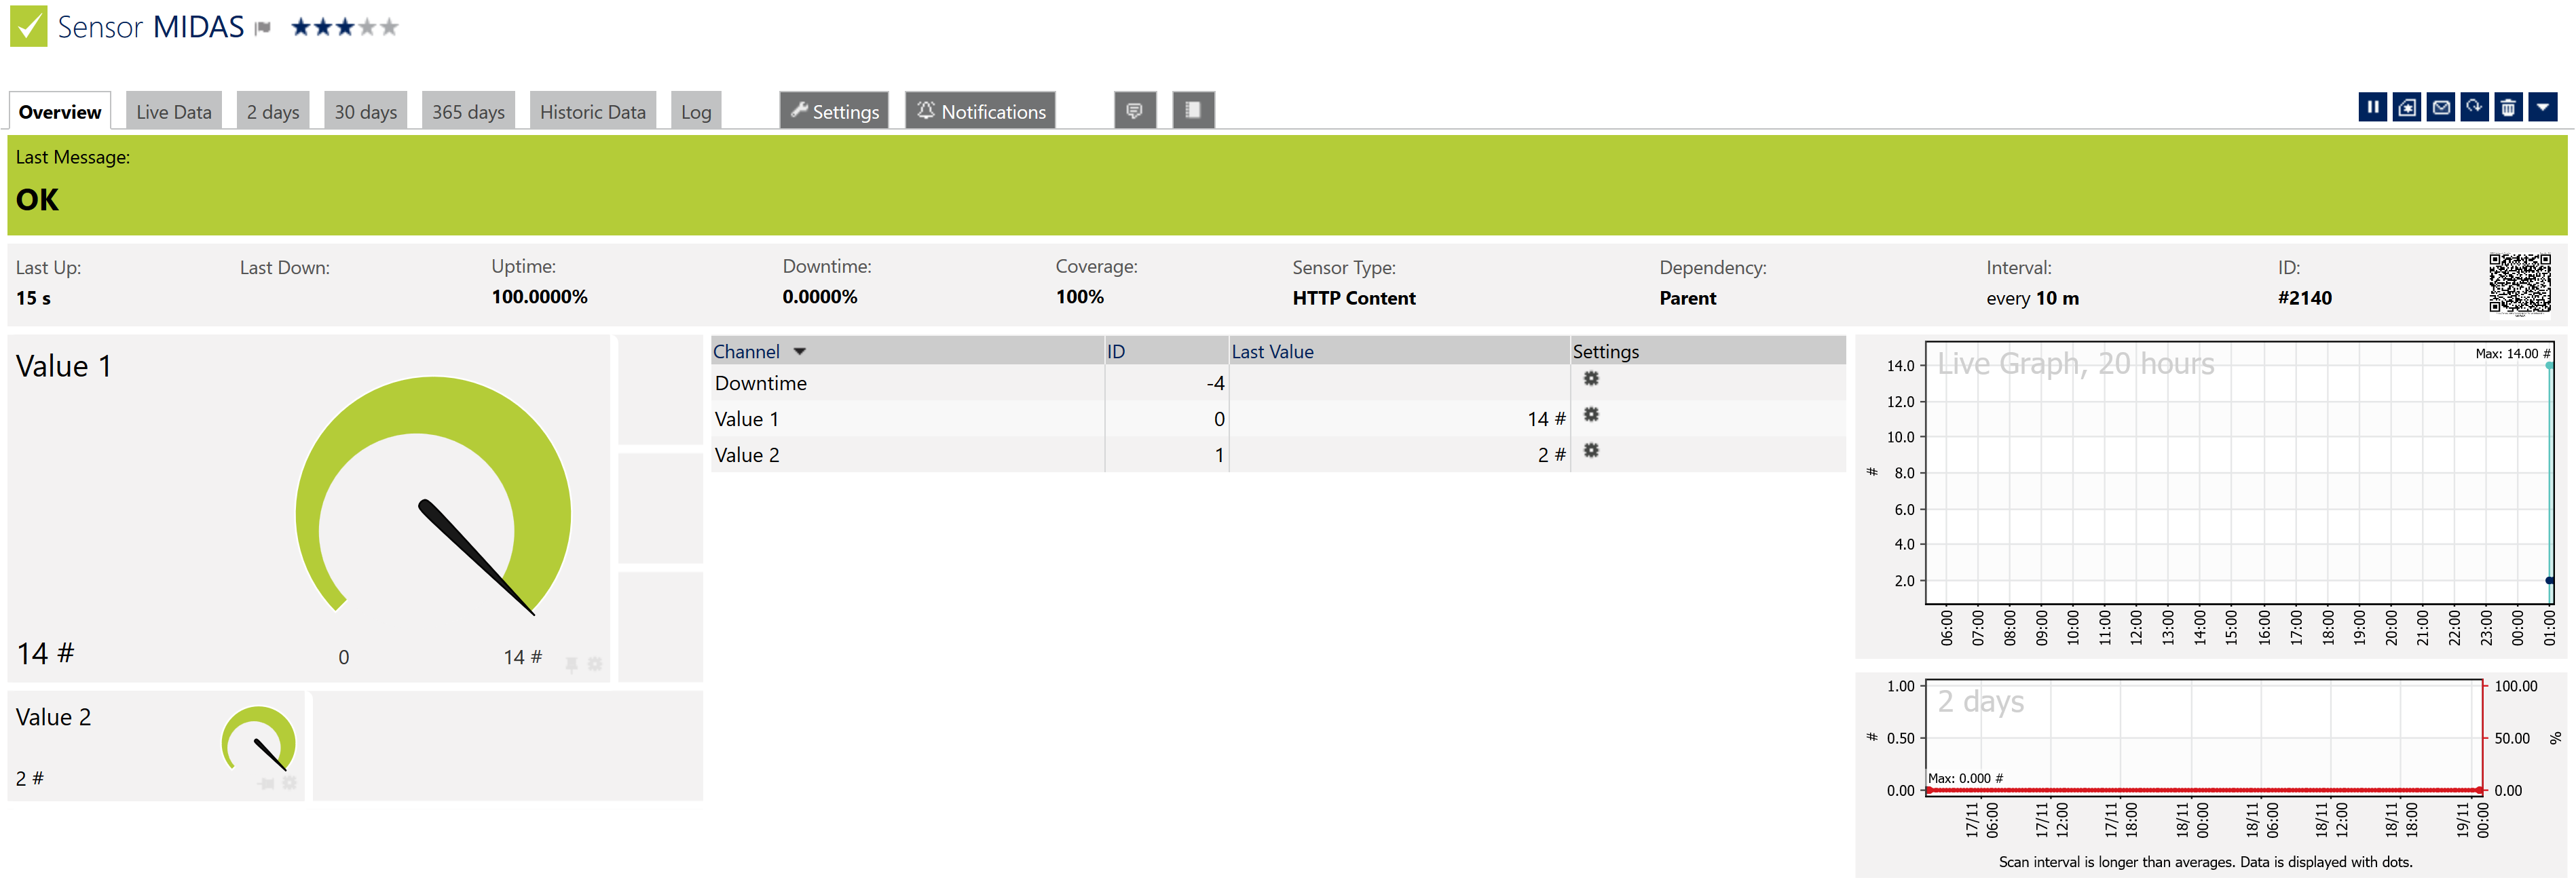Open the Notifications tab button

click(980, 111)
